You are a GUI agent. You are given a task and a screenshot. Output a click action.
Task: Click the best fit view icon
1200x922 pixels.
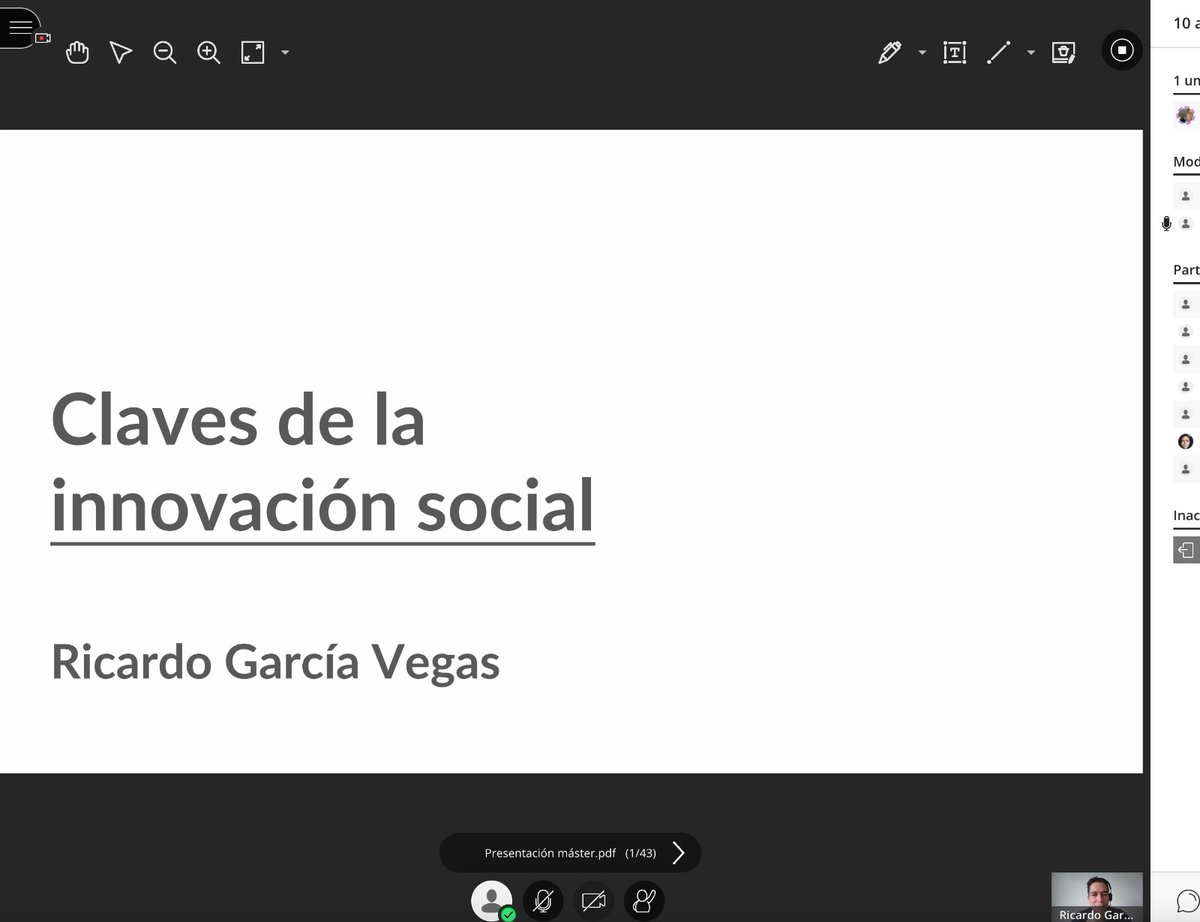[253, 53]
